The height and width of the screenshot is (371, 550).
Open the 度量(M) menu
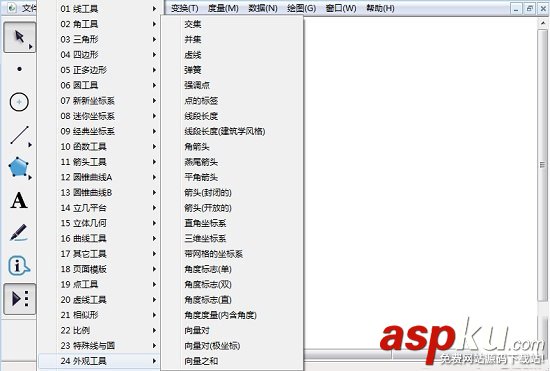(x=223, y=8)
